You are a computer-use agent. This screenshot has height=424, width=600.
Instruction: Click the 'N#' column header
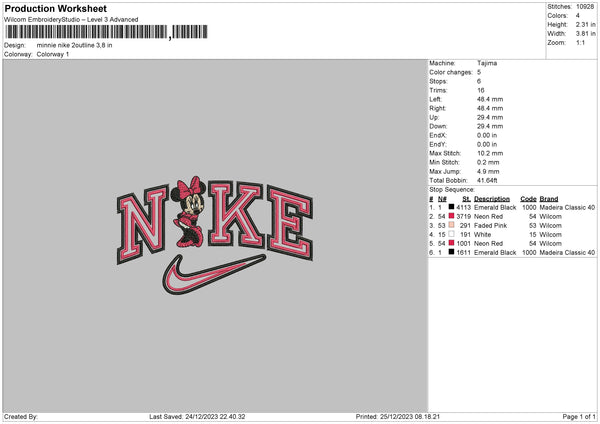pos(442,199)
